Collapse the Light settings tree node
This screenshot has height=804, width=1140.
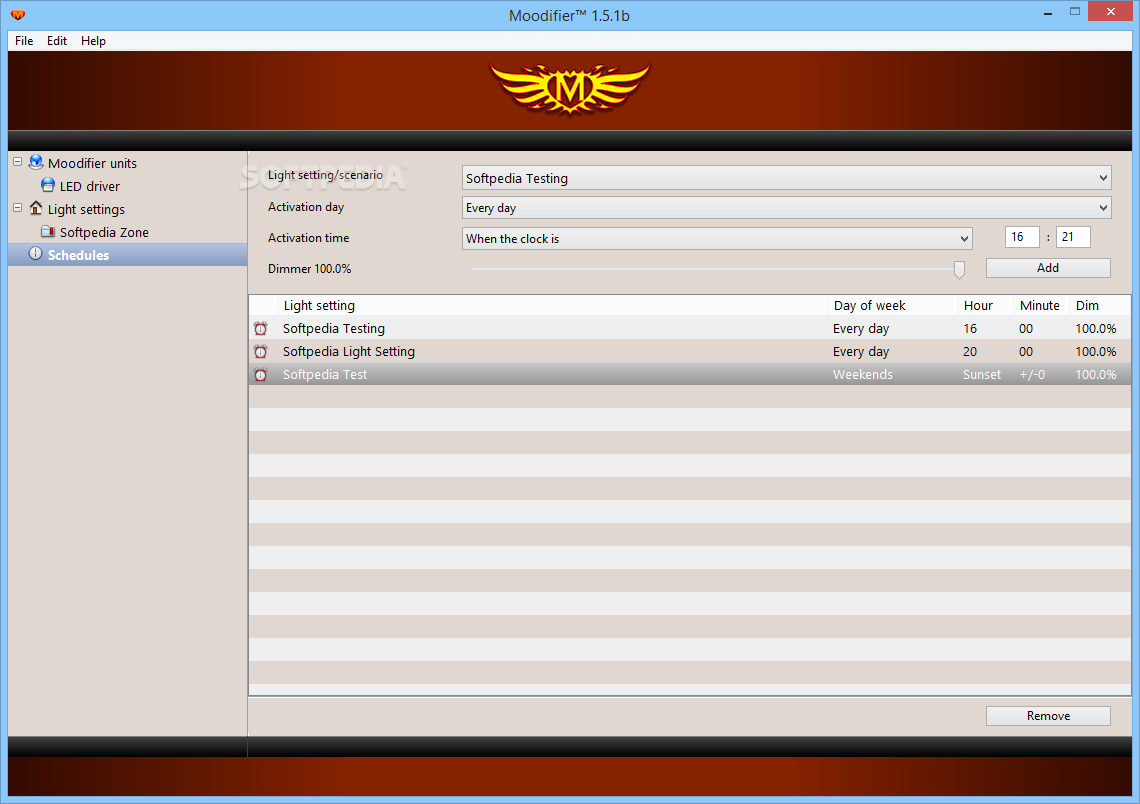(x=17, y=208)
